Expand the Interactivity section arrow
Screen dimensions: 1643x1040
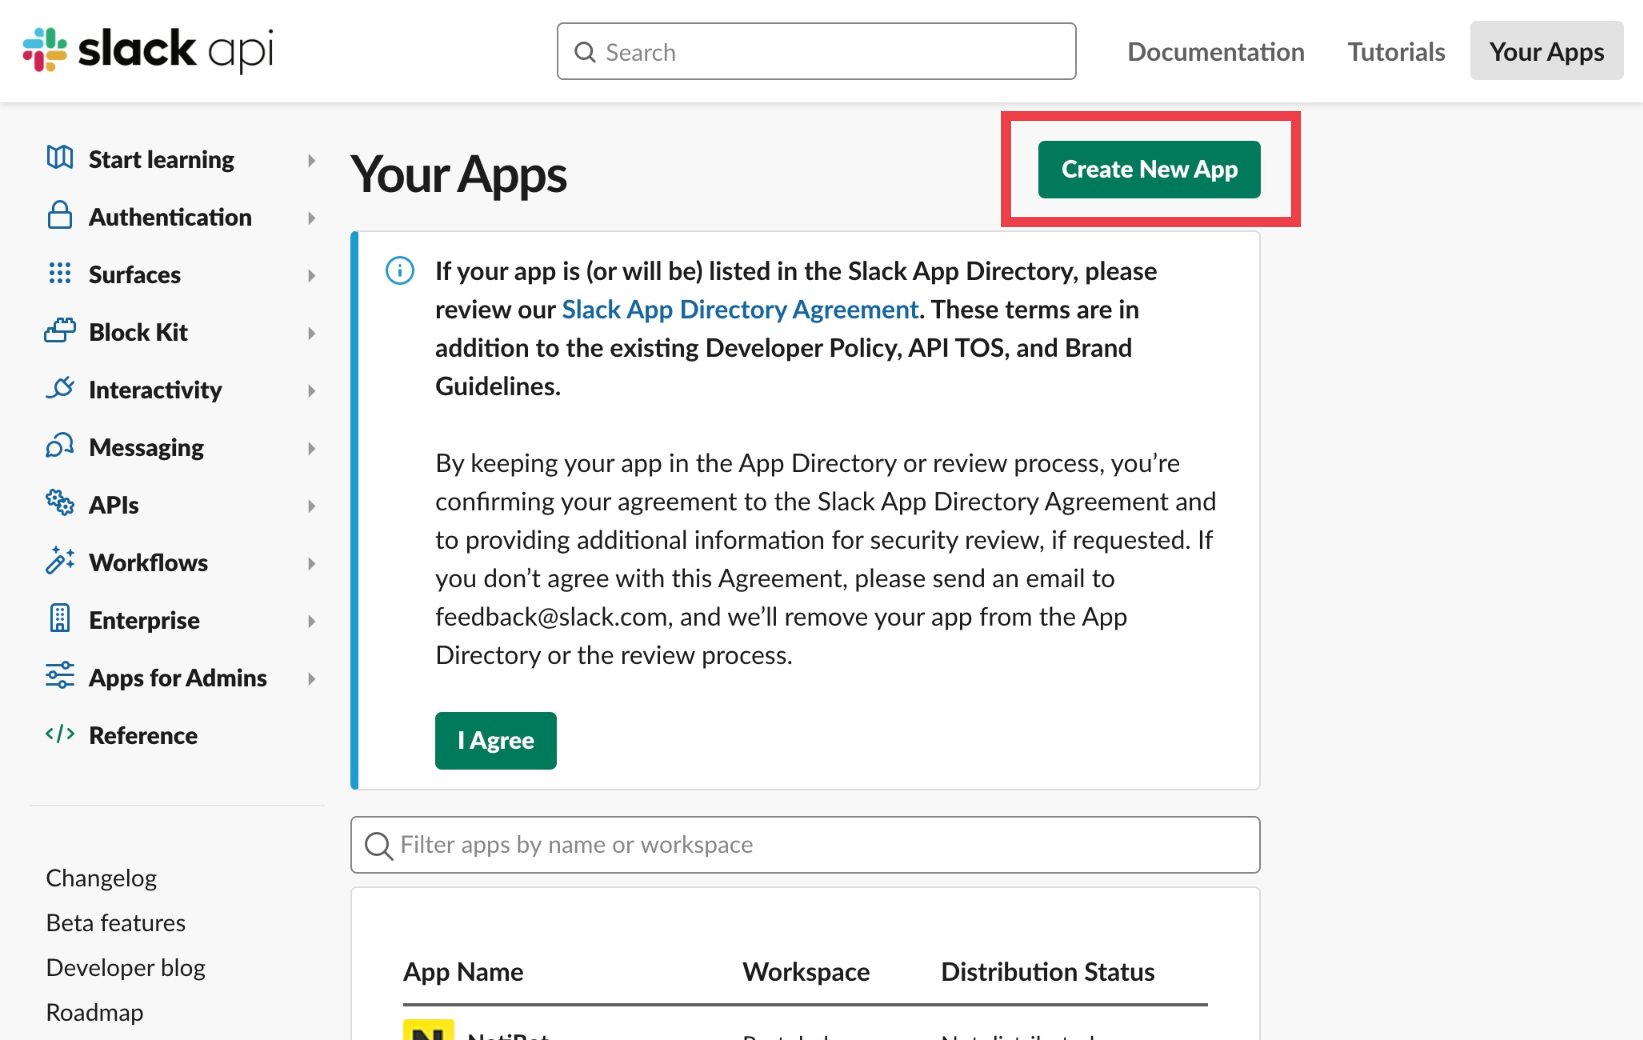point(312,391)
